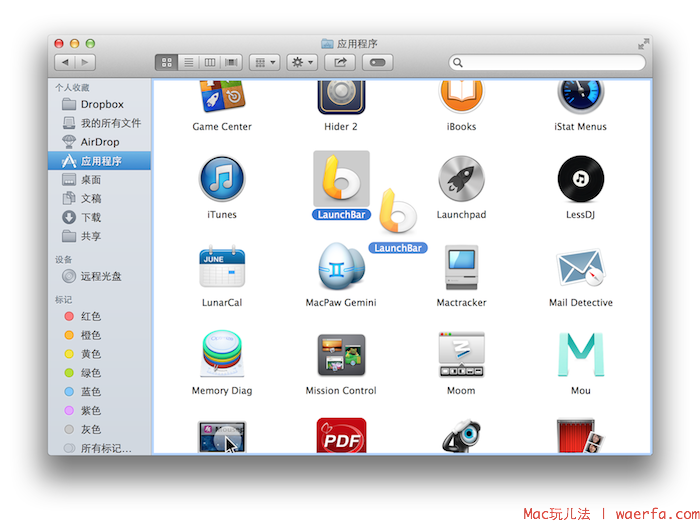700x524 pixels.
Task: Open AirDrop in the sidebar
Action: click(x=100, y=142)
